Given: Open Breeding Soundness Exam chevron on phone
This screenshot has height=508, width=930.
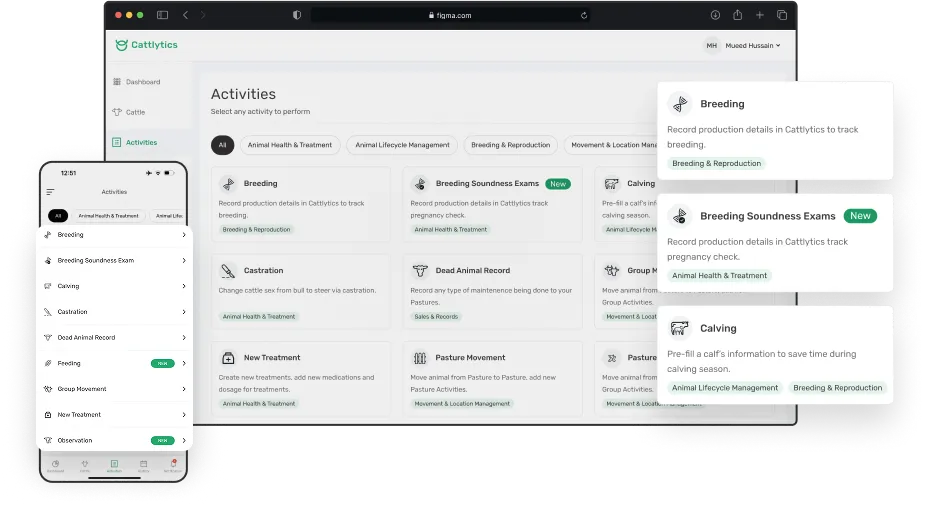Looking at the screenshot, I should point(184,261).
